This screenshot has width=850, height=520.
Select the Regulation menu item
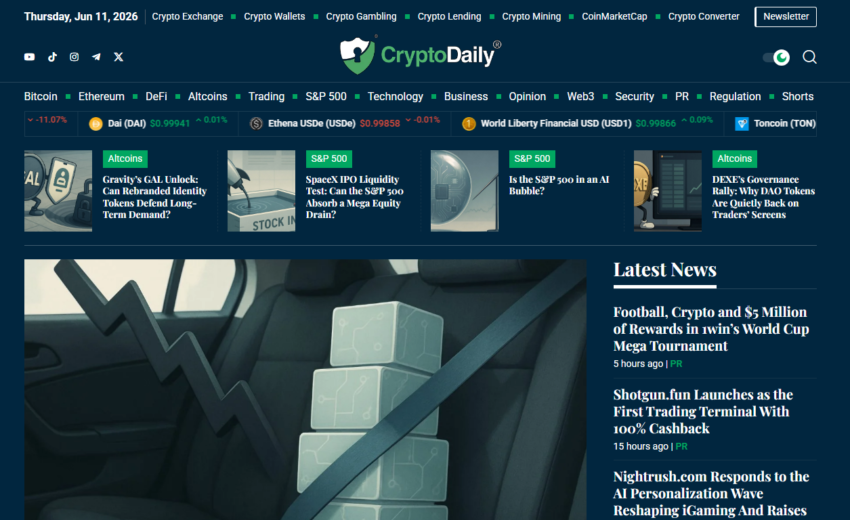point(735,97)
